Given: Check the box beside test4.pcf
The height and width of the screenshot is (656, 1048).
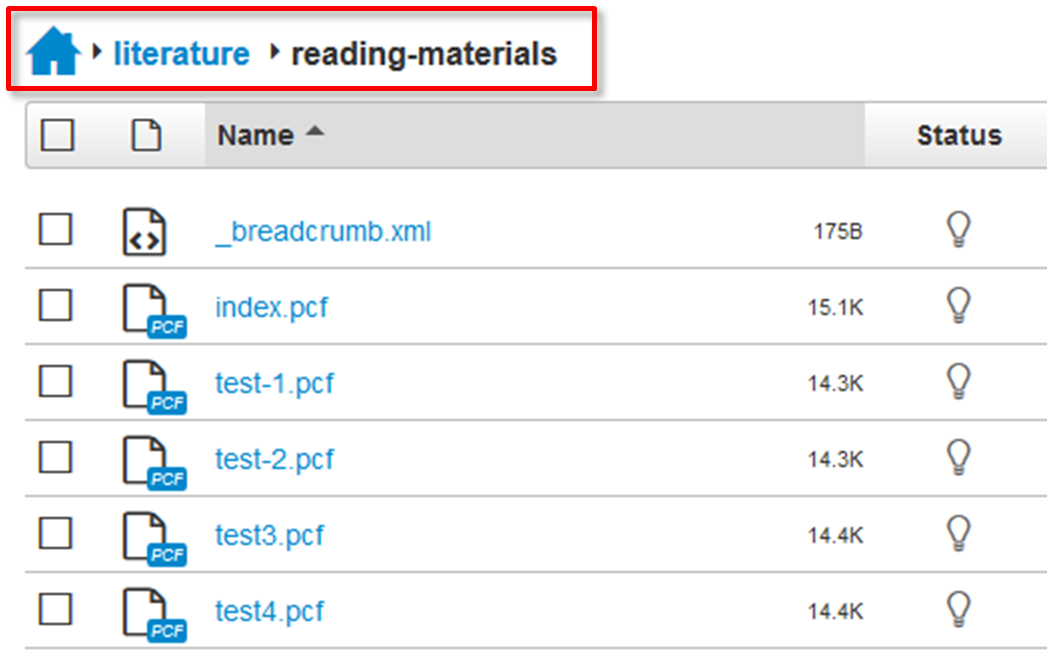Looking at the screenshot, I should [56, 608].
